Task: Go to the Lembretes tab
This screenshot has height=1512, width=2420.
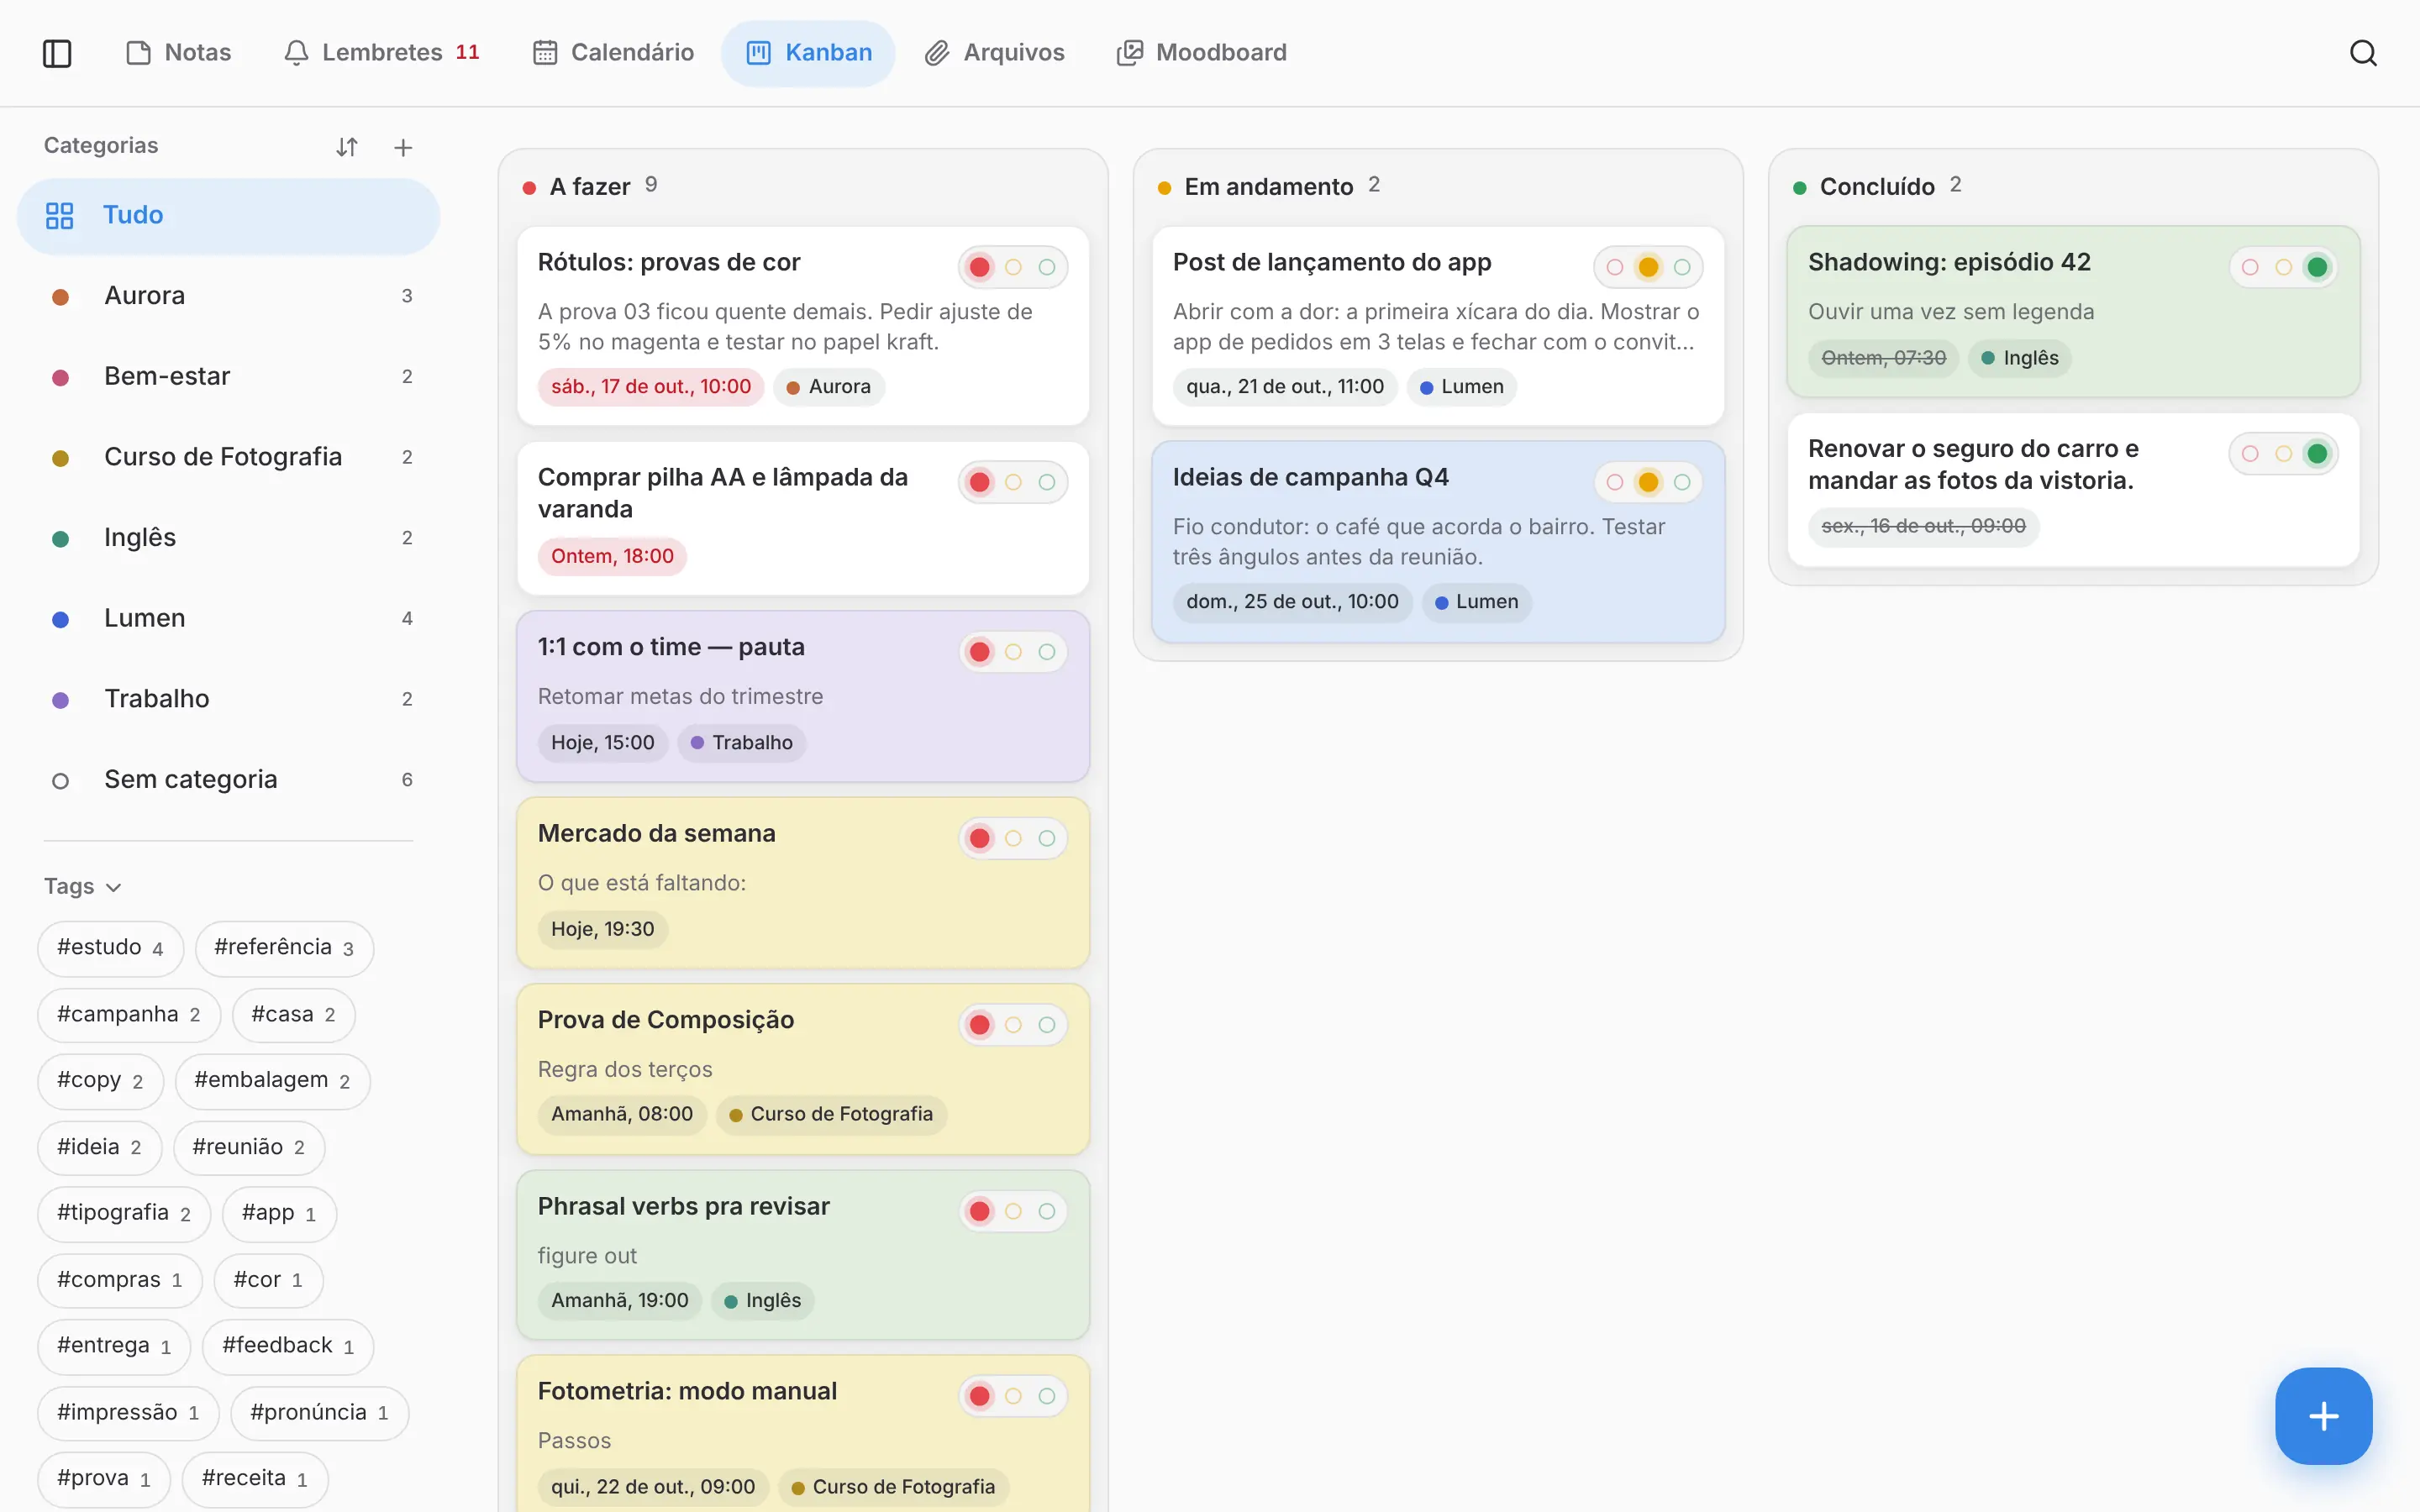Action: [381, 53]
